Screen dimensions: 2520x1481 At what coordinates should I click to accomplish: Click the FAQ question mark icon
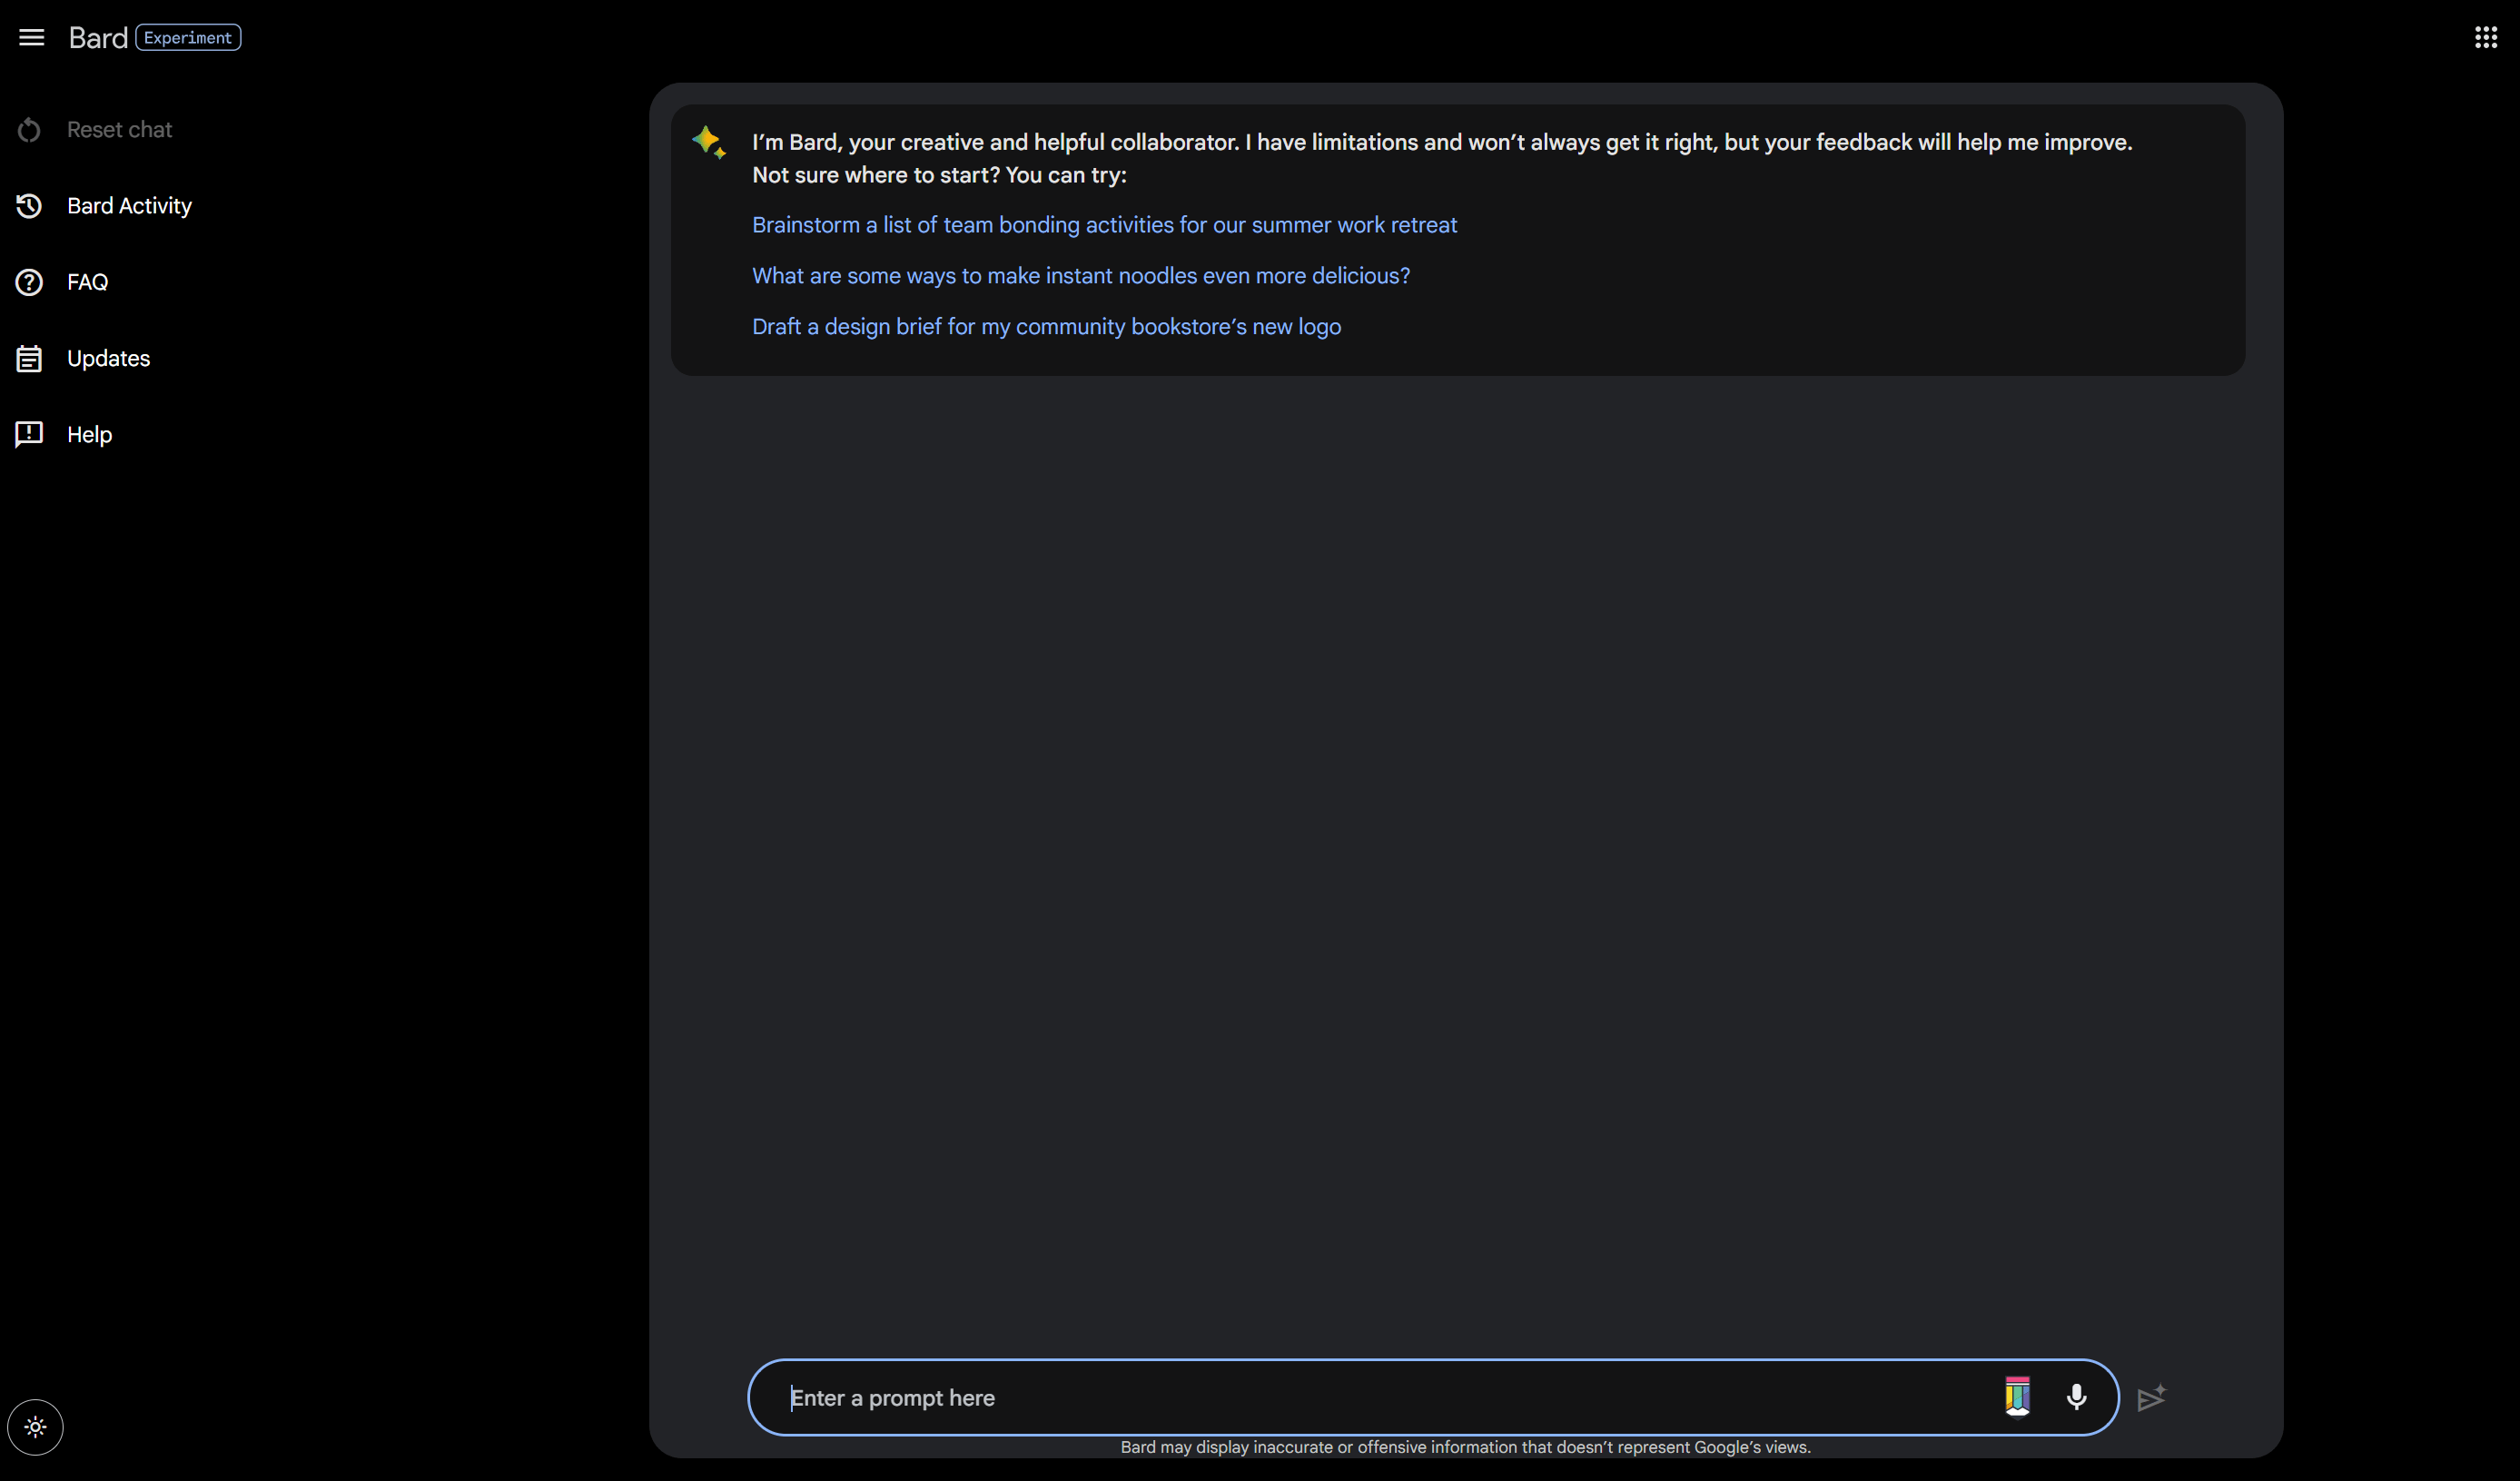point(29,282)
